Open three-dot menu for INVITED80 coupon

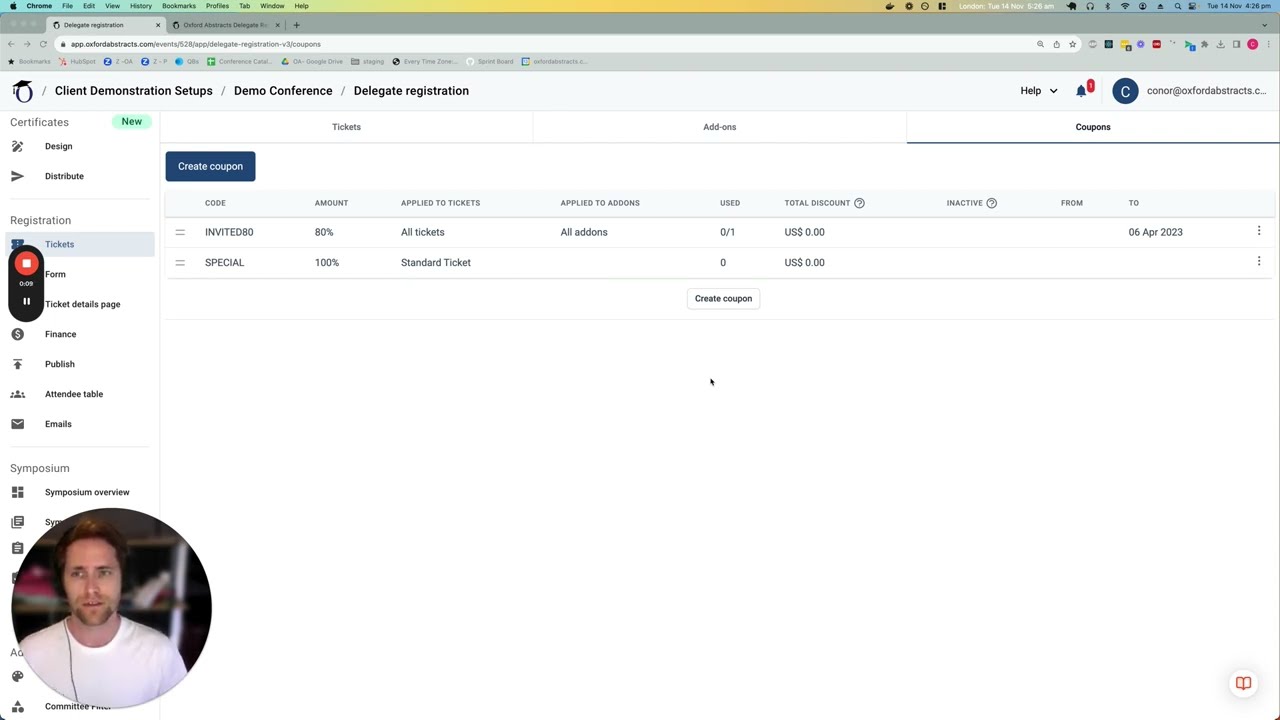(1258, 231)
